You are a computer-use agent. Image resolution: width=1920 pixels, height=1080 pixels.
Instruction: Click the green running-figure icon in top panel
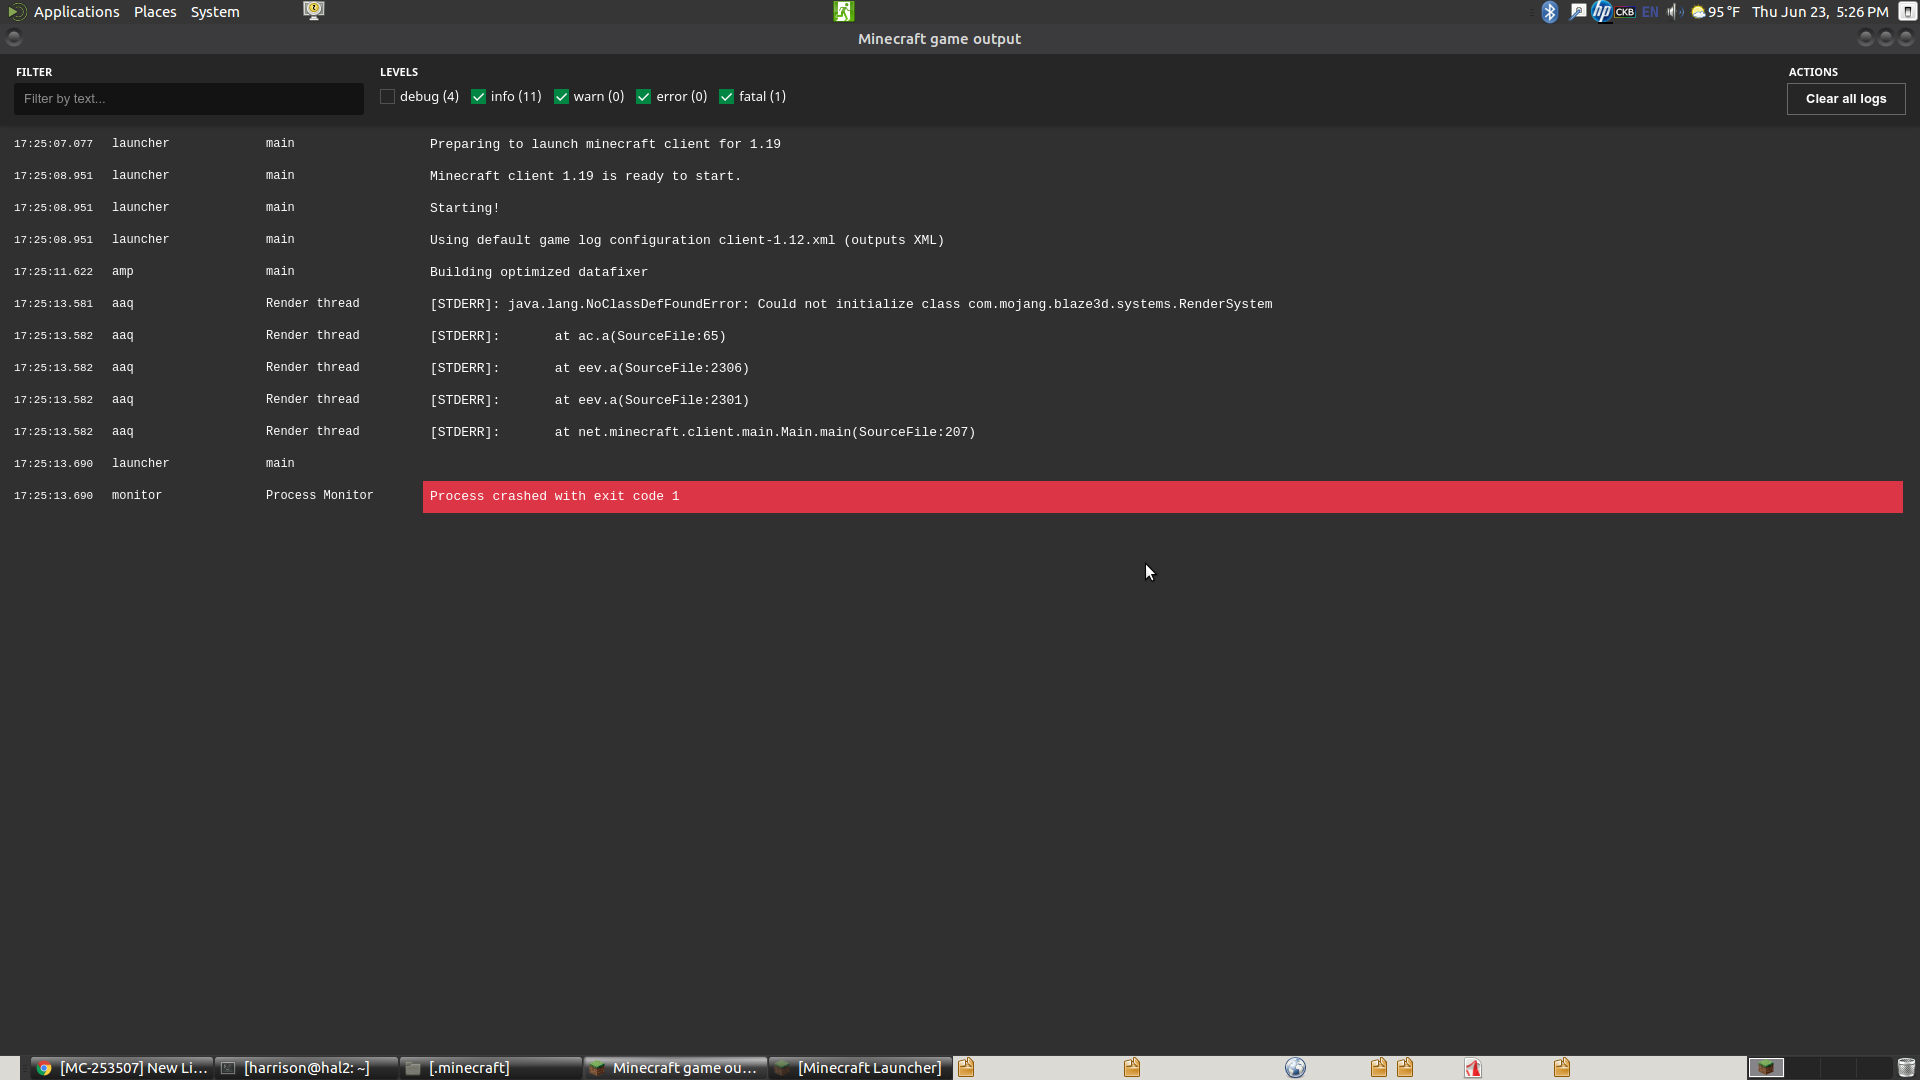point(844,11)
